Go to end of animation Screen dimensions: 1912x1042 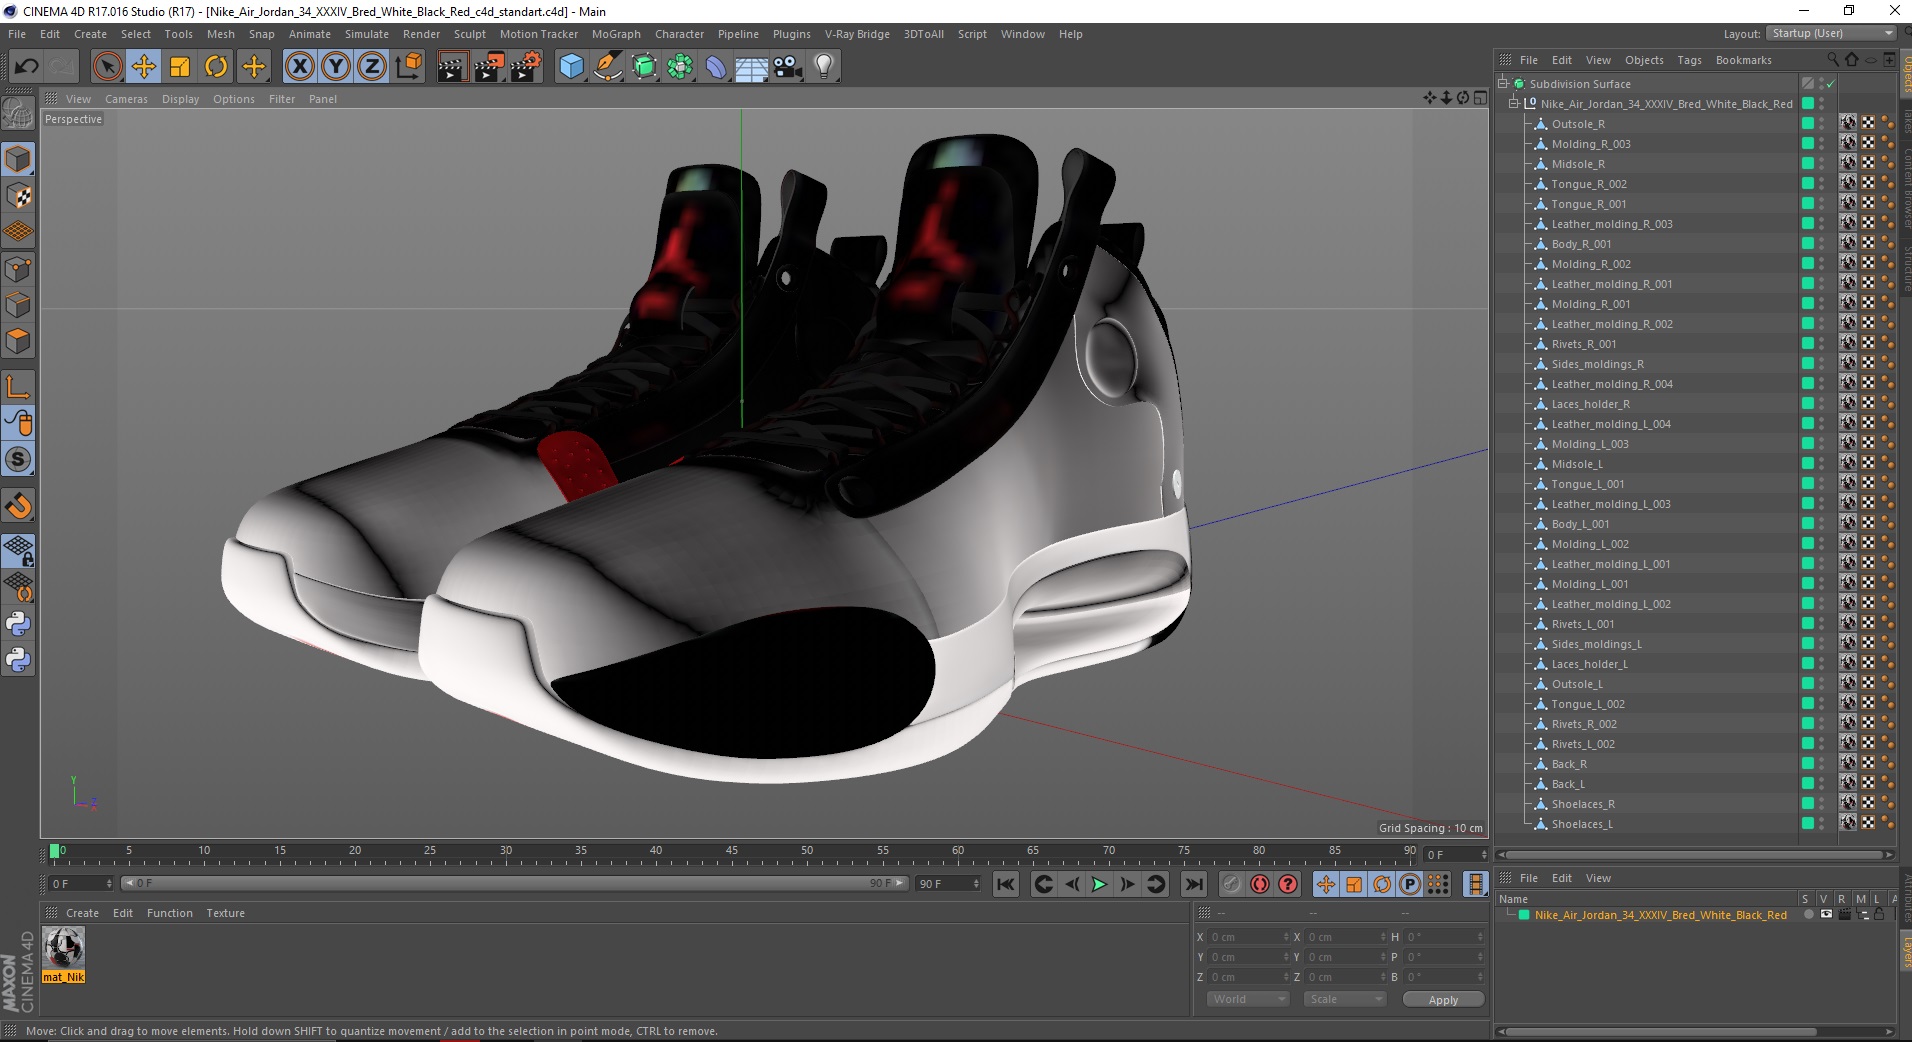[x=1194, y=884]
